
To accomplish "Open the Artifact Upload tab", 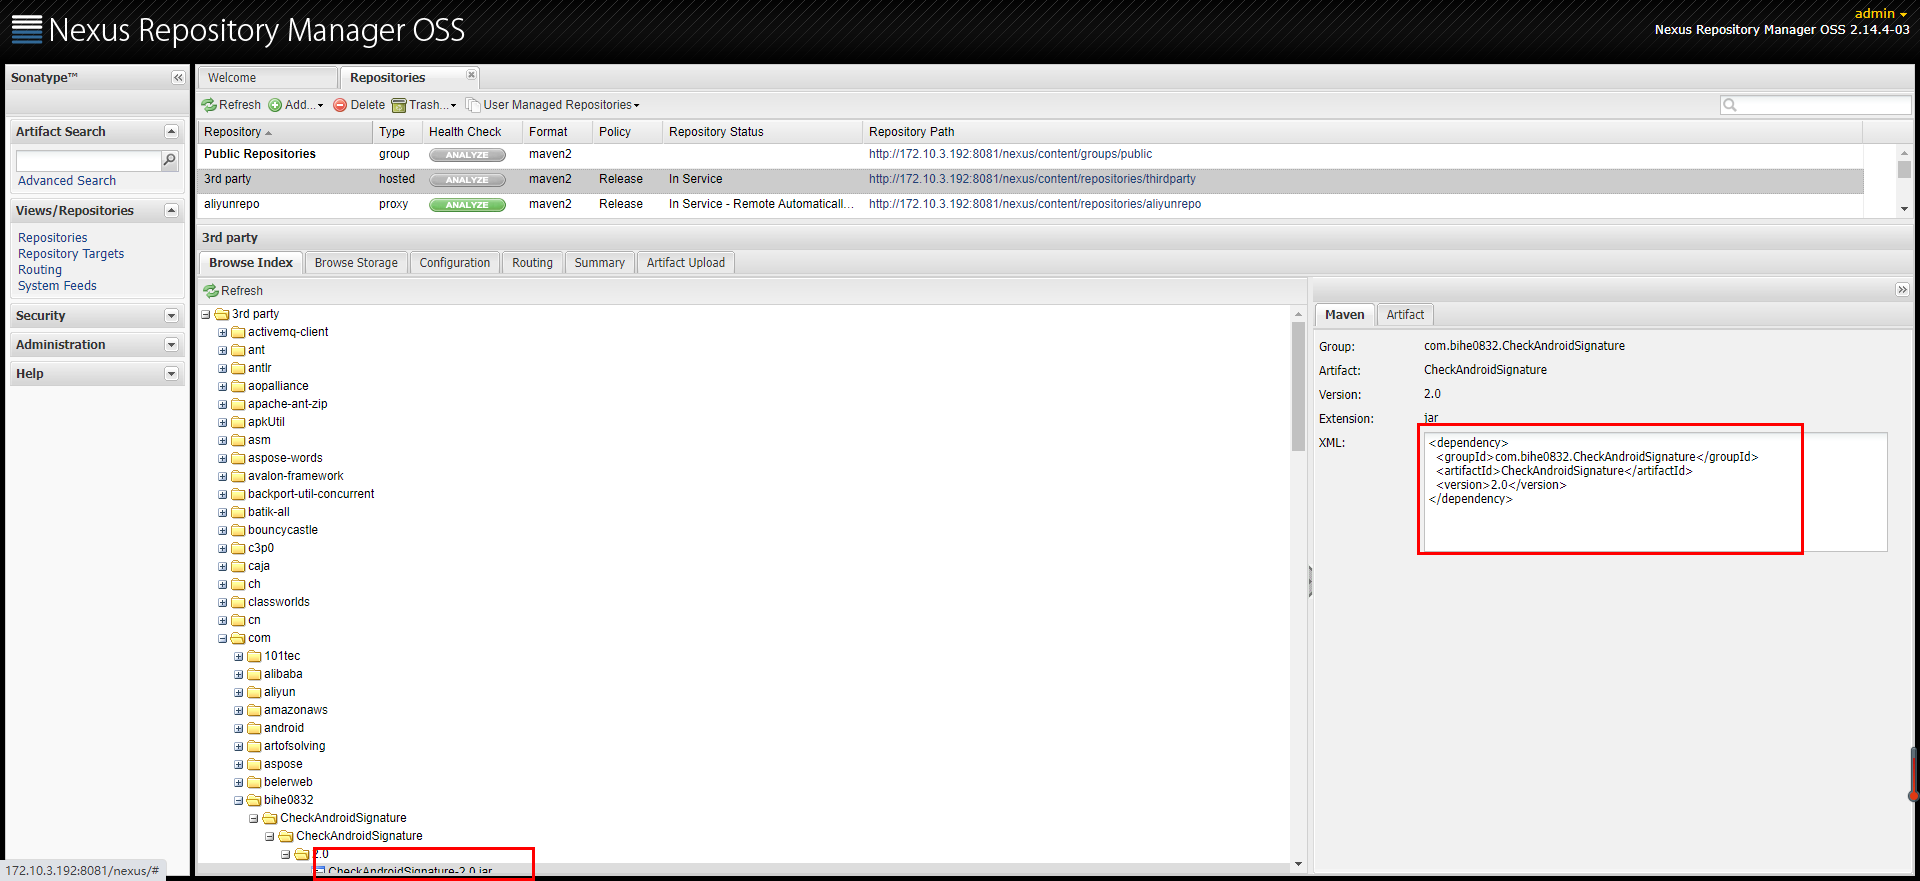I will 686,263.
